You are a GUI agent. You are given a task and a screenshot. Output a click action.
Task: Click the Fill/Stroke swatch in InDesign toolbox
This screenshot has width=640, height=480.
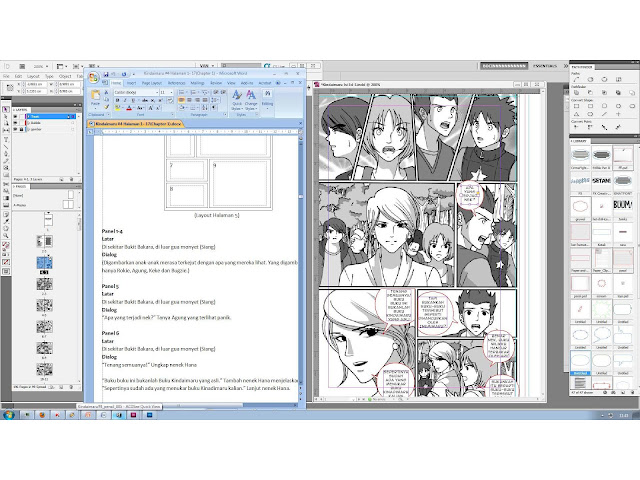(6, 245)
